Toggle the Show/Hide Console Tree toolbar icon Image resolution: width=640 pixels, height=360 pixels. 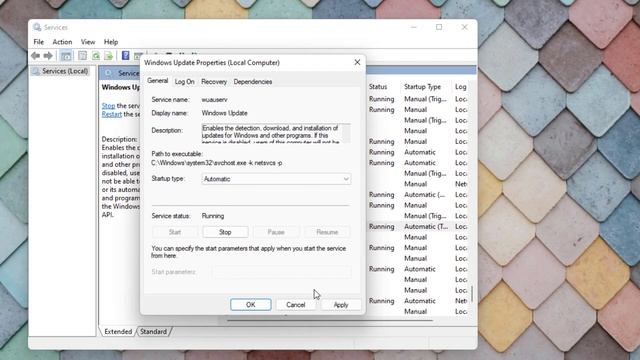[x=66, y=56]
